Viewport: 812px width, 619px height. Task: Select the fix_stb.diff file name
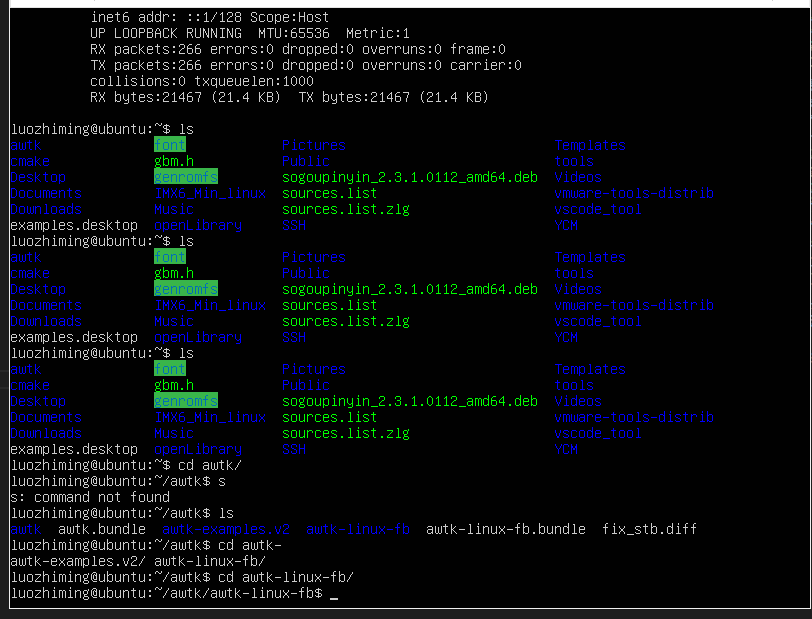pyautogui.click(x=649, y=529)
